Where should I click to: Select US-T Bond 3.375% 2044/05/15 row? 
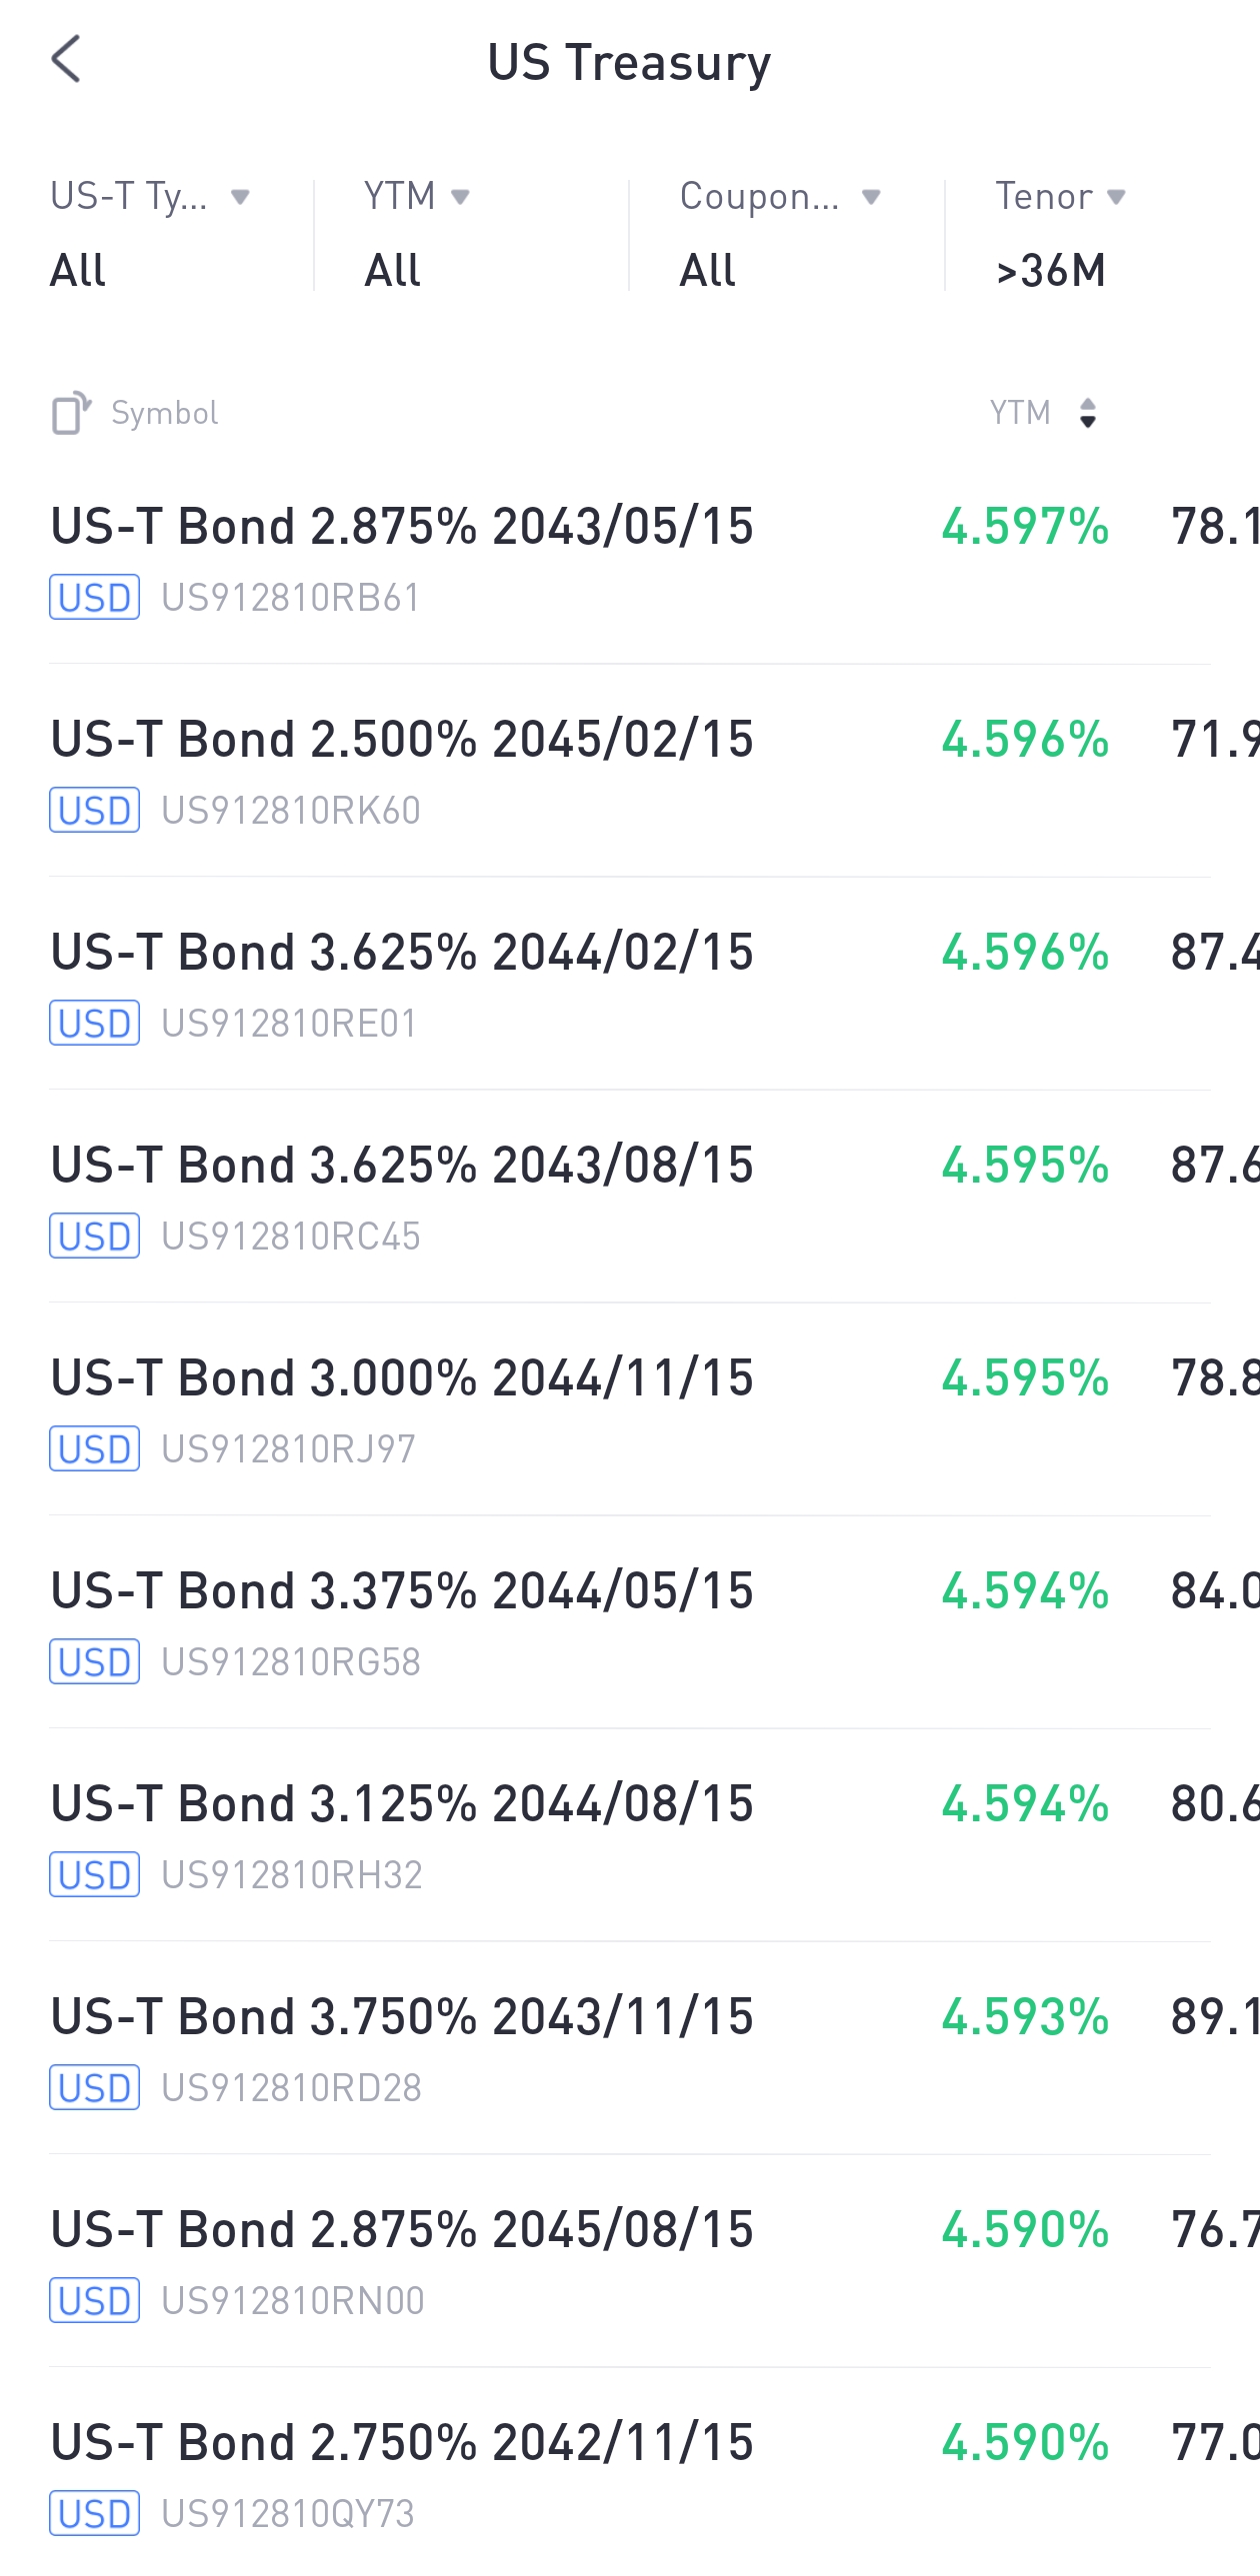coord(402,1591)
